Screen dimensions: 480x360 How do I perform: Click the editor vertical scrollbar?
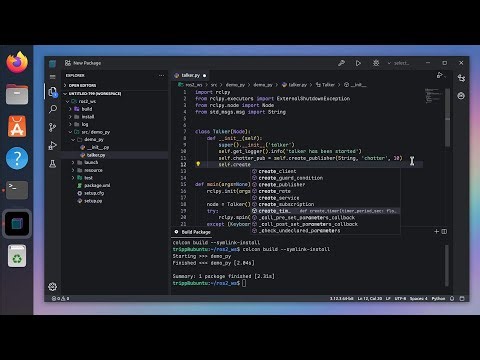pos(447,118)
